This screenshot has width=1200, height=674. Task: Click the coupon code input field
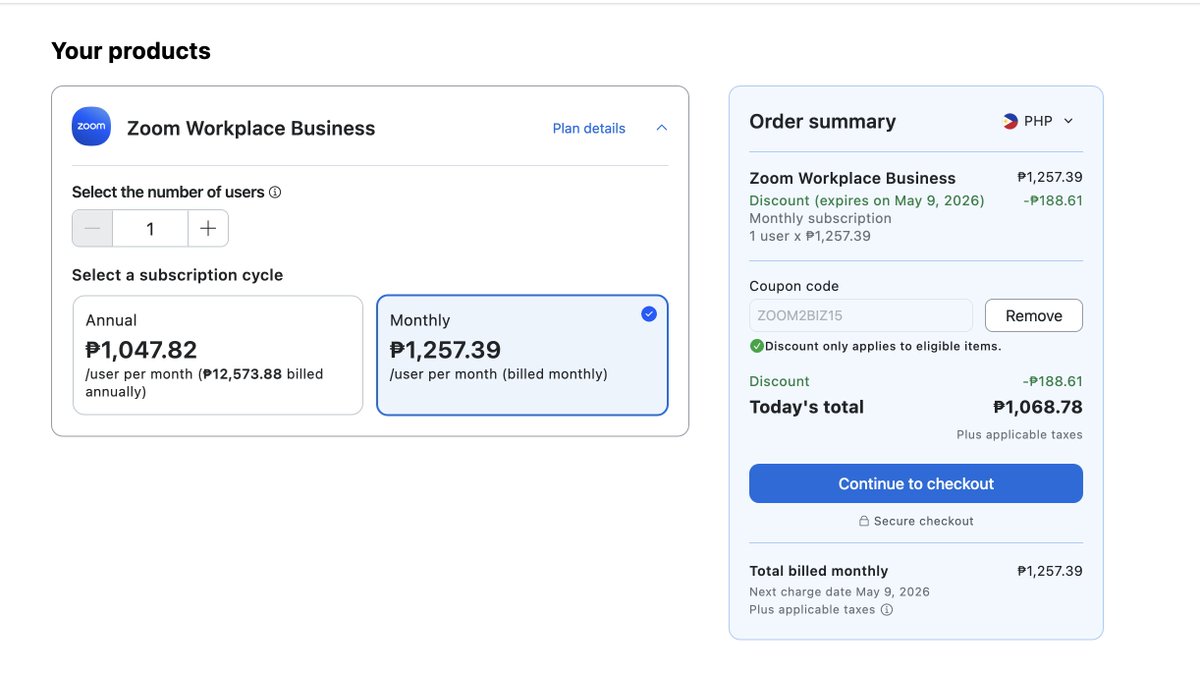pyautogui.click(x=861, y=316)
